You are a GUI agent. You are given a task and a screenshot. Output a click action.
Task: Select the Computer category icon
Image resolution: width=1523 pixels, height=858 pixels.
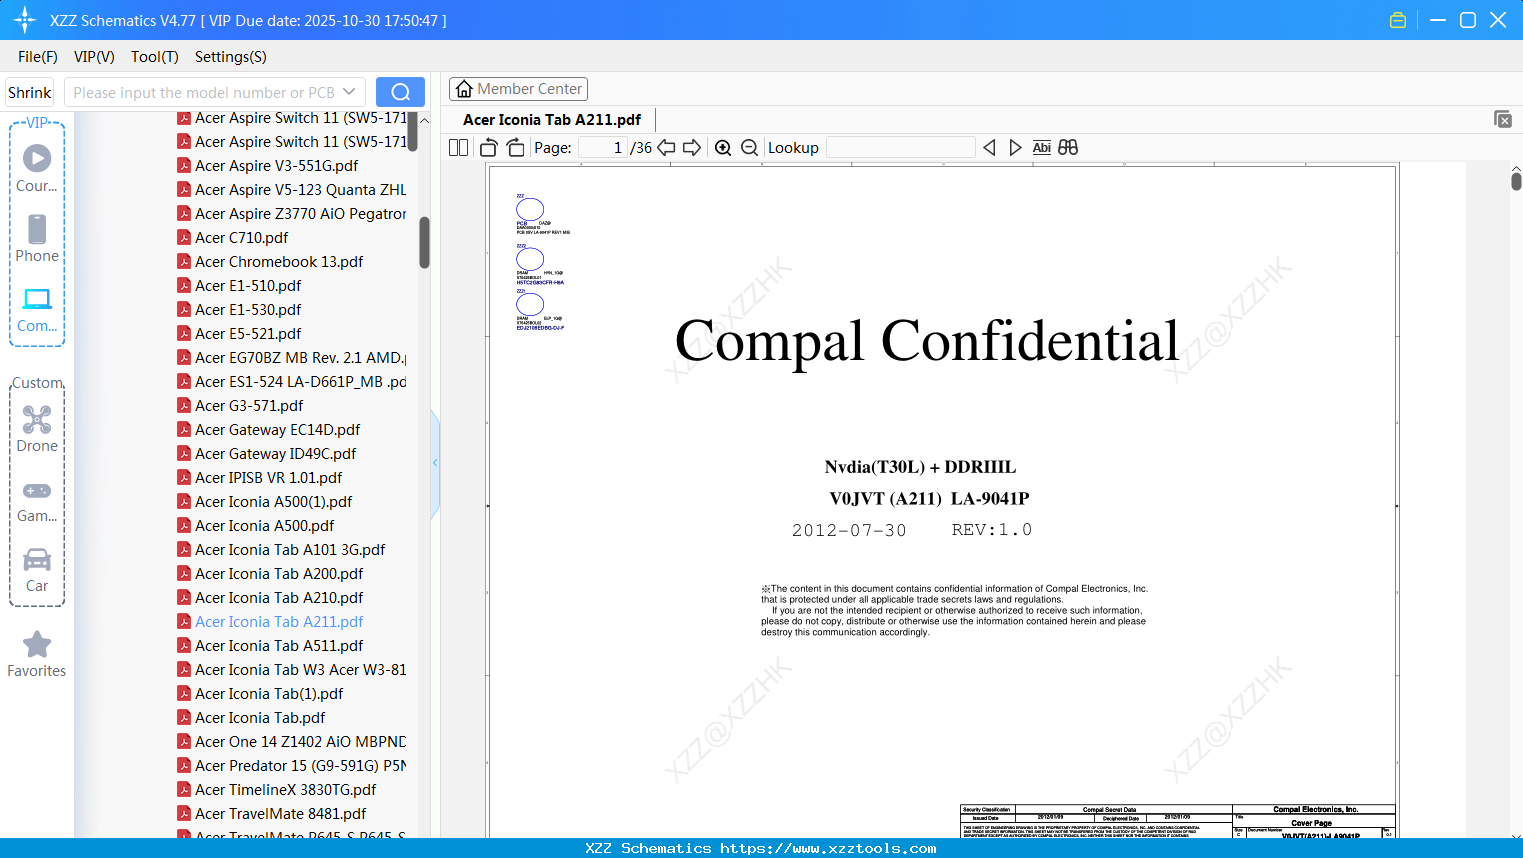37,309
